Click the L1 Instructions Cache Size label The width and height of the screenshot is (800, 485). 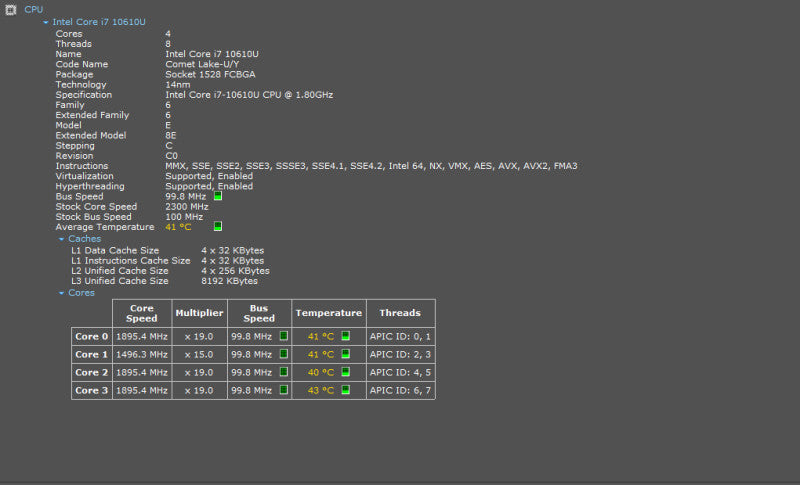coord(131,261)
